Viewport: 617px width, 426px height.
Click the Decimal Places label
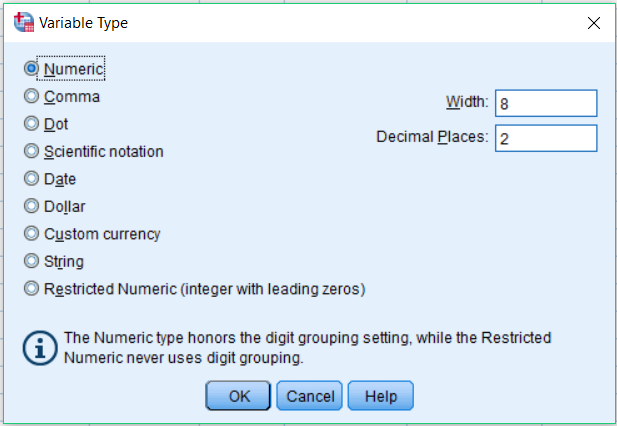(x=432, y=137)
